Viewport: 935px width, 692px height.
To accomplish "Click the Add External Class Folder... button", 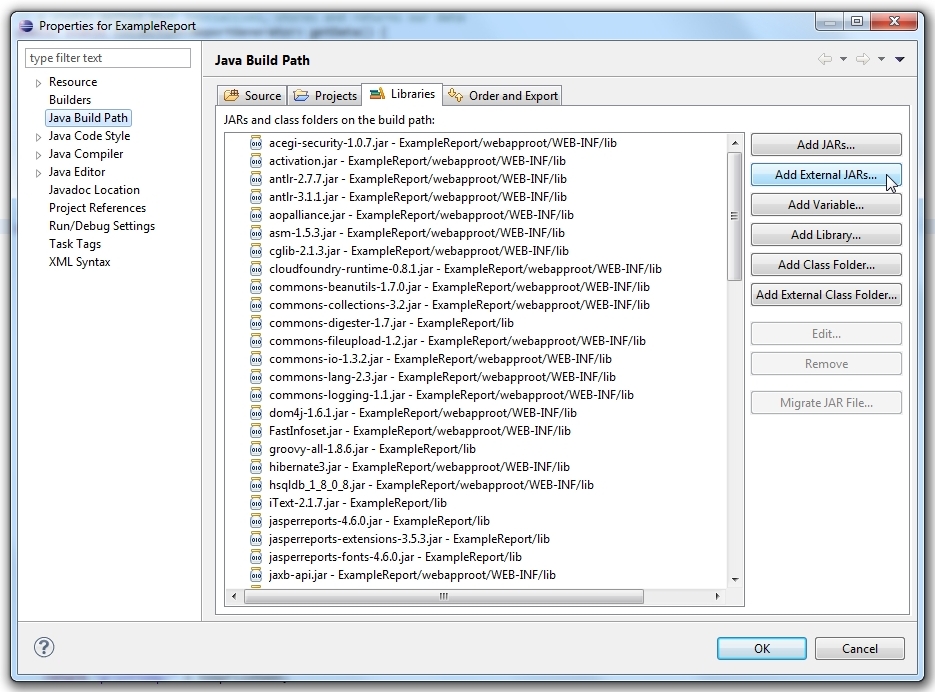I will (x=826, y=295).
